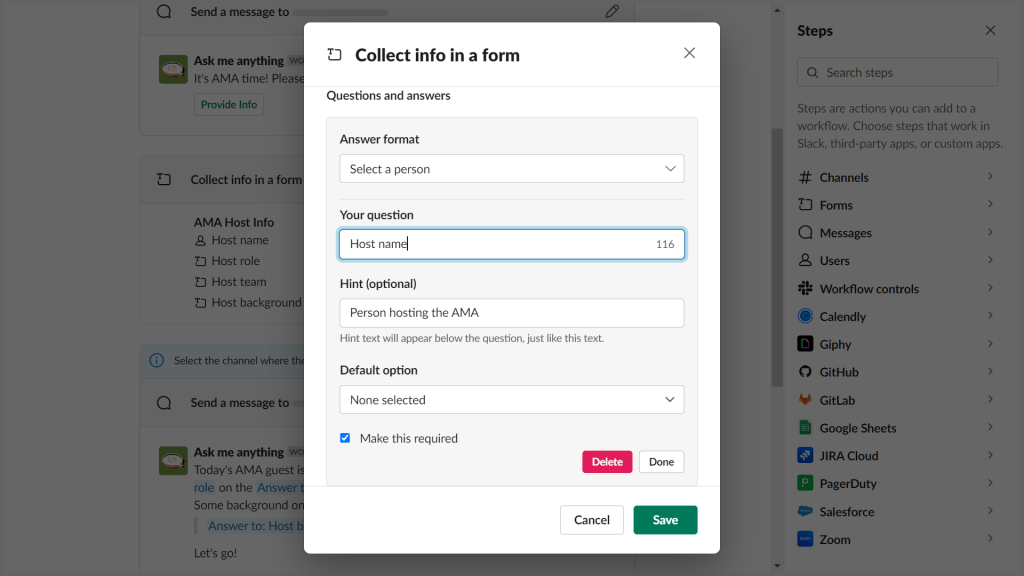The width and height of the screenshot is (1024, 576).
Task: Click the Zoom app icon
Action: [x=805, y=539]
